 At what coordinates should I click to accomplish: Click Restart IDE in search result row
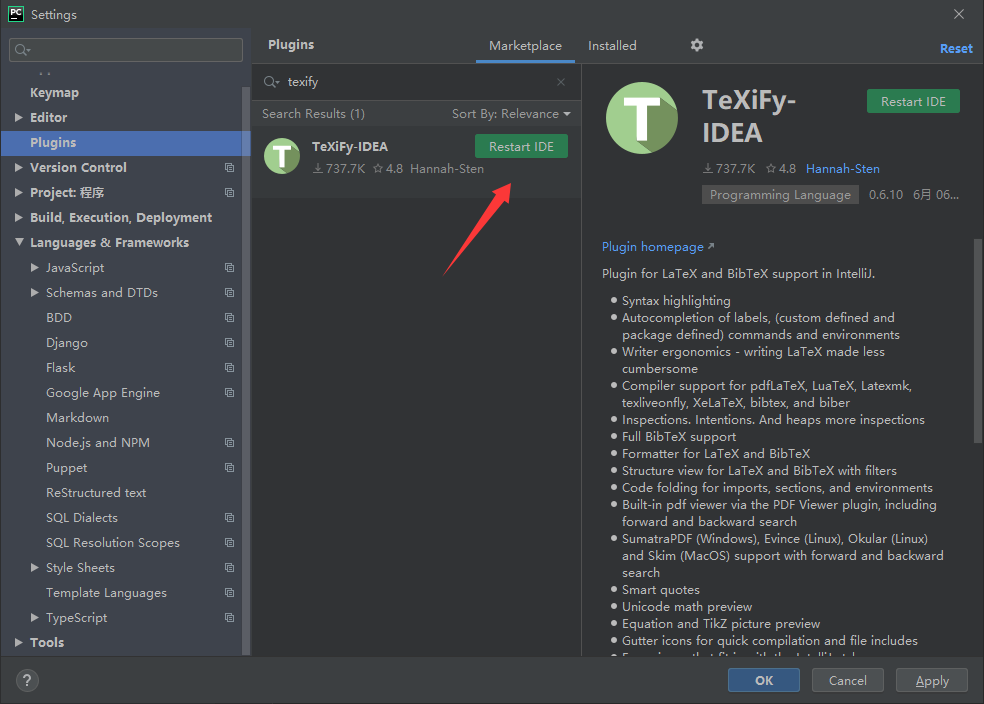tap(521, 147)
